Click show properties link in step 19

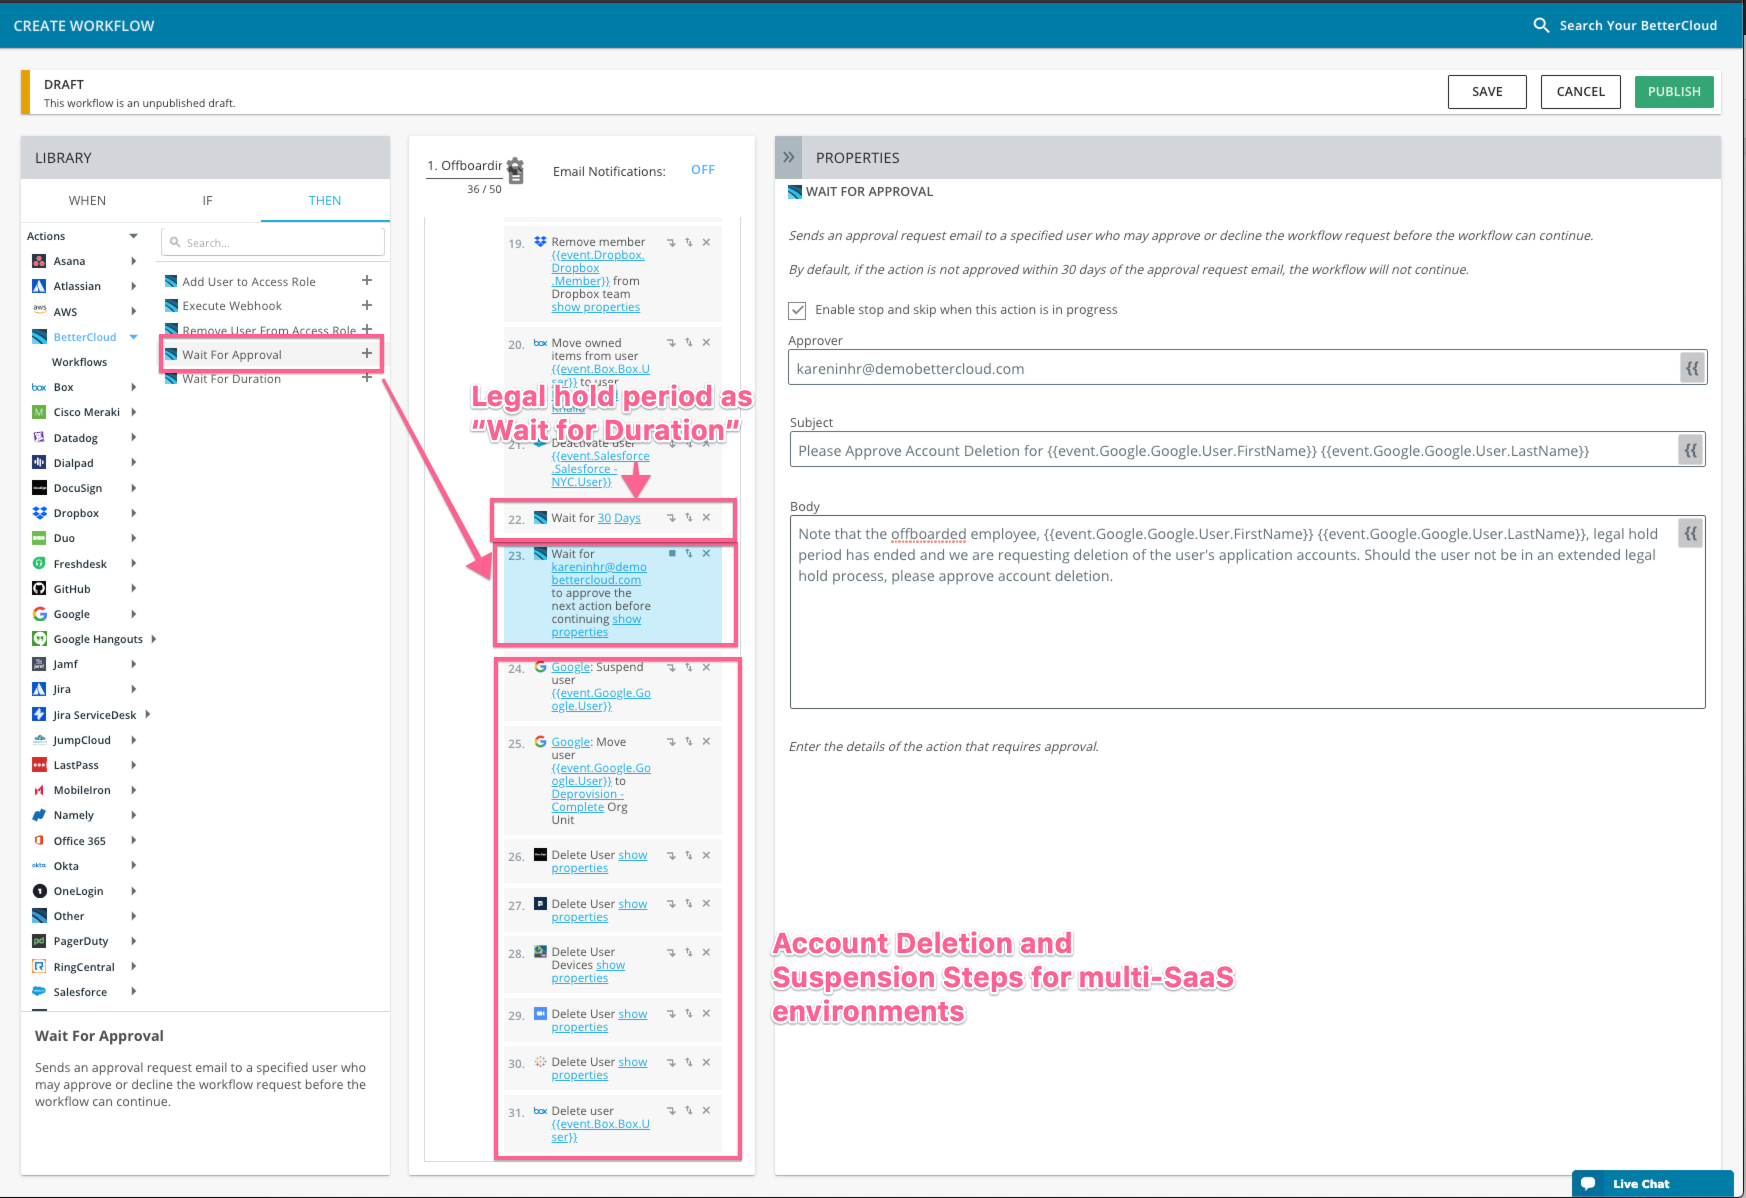pos(595,307)
